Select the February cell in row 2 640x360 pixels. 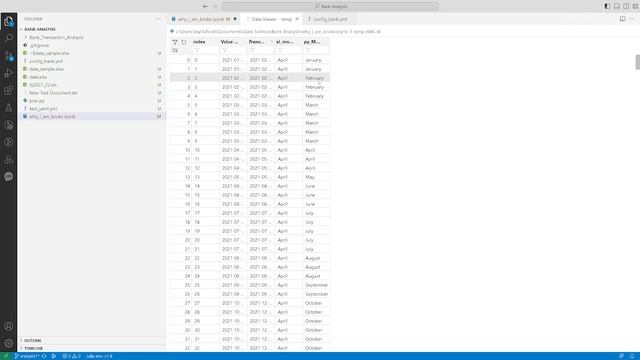316,78
